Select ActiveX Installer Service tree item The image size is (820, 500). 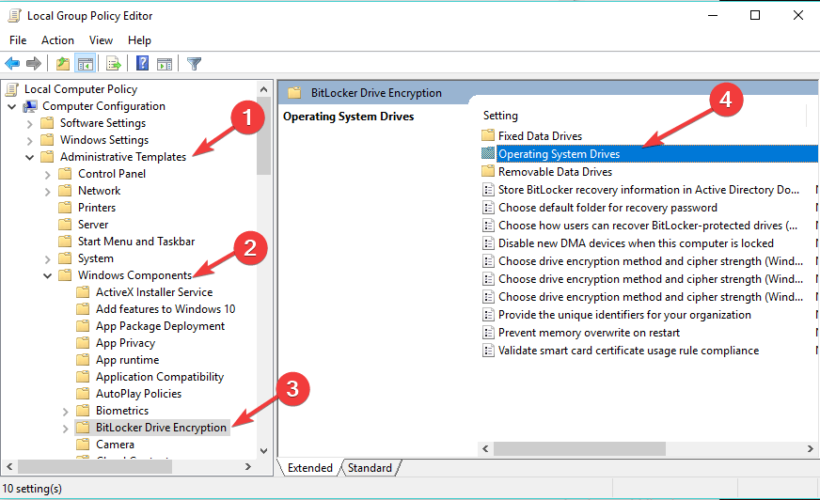154,292
